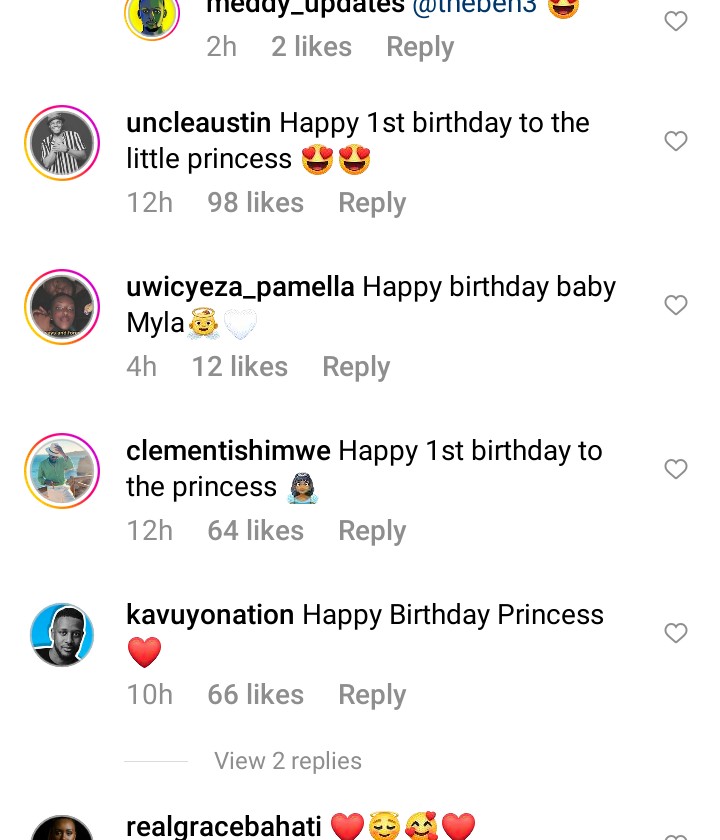Image resolution: width=720 pixels, height=840 pixels.
Task: Reply to clementishimwe's comment
Action: point(372,531)
